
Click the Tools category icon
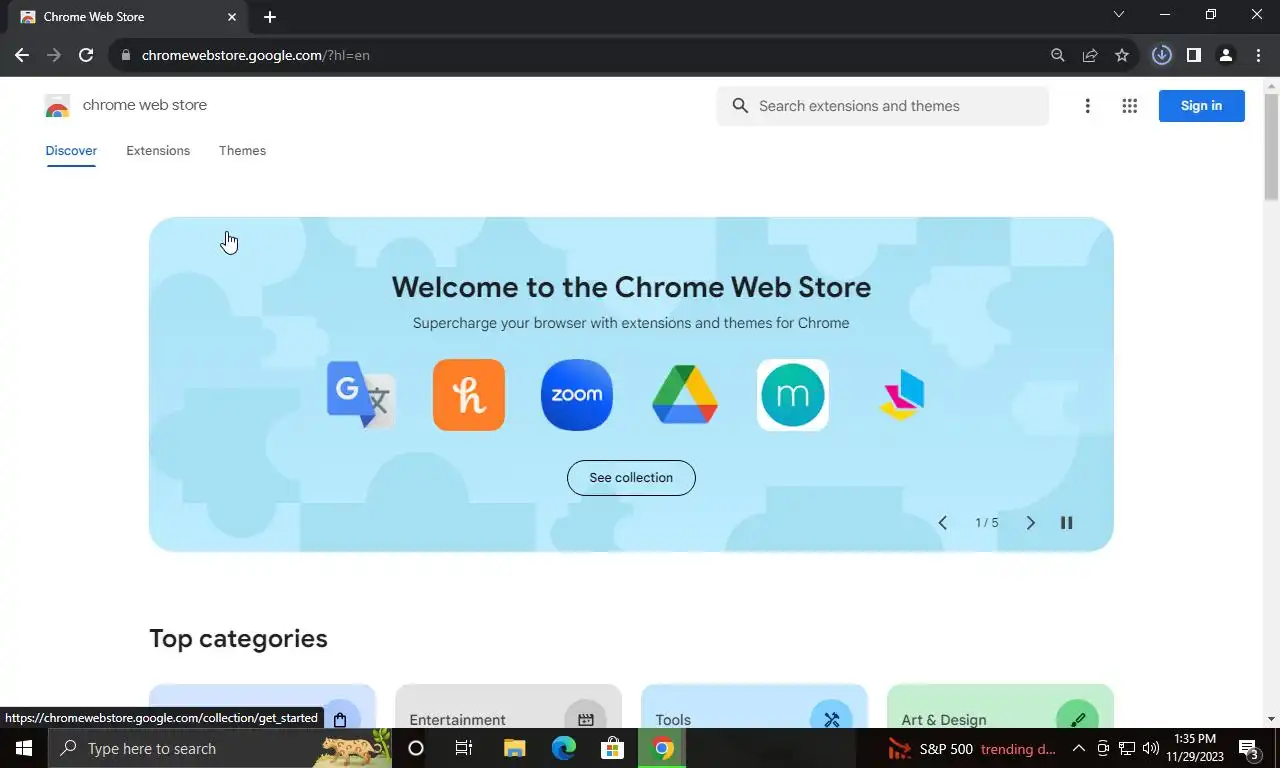click(831, 719)
